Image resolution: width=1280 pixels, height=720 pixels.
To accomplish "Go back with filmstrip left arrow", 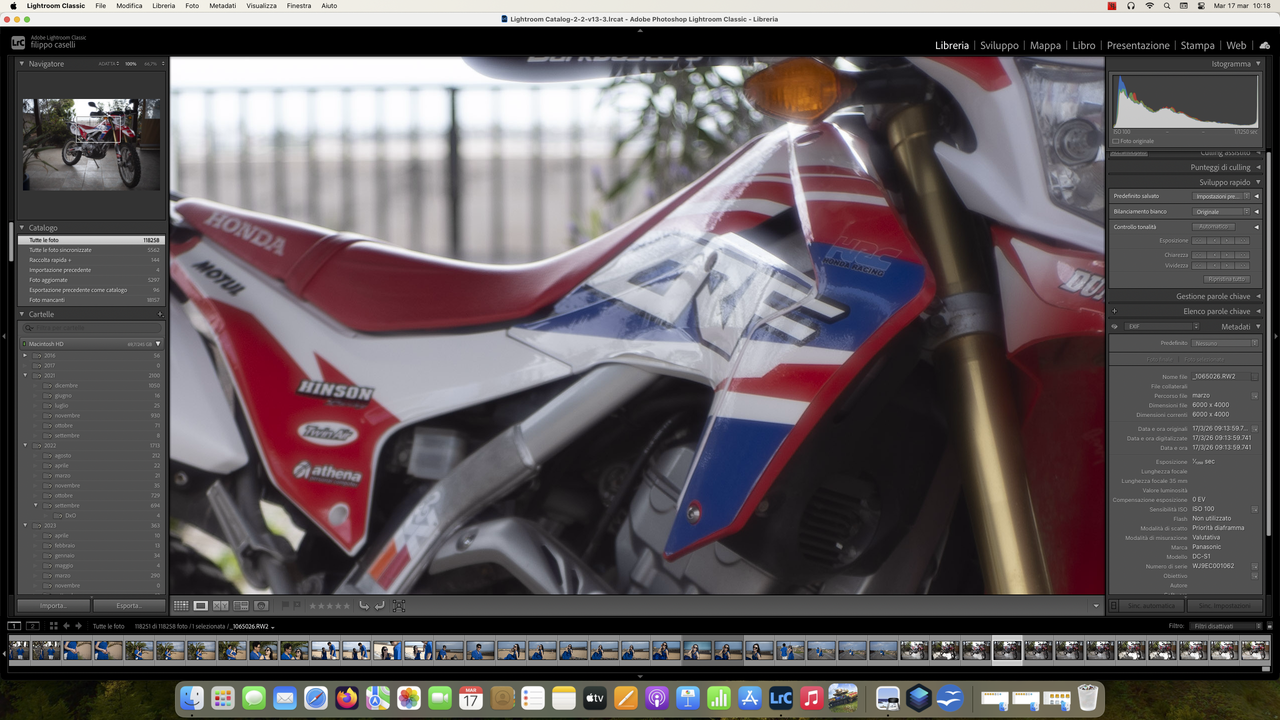I will (x=67, y=626).
